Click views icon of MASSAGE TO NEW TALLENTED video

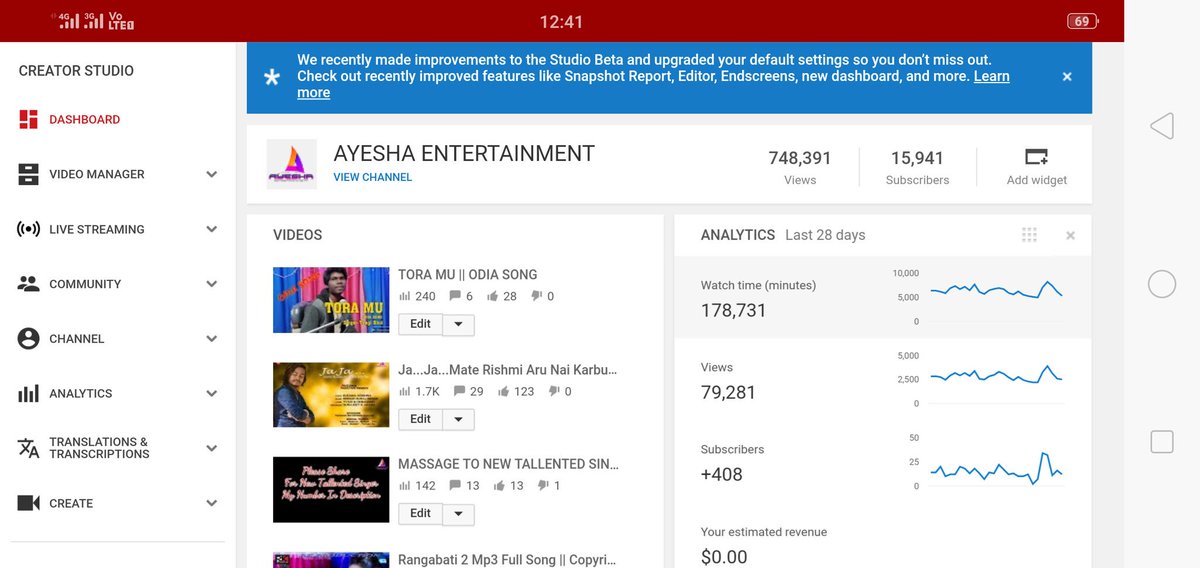click(405, 485)
